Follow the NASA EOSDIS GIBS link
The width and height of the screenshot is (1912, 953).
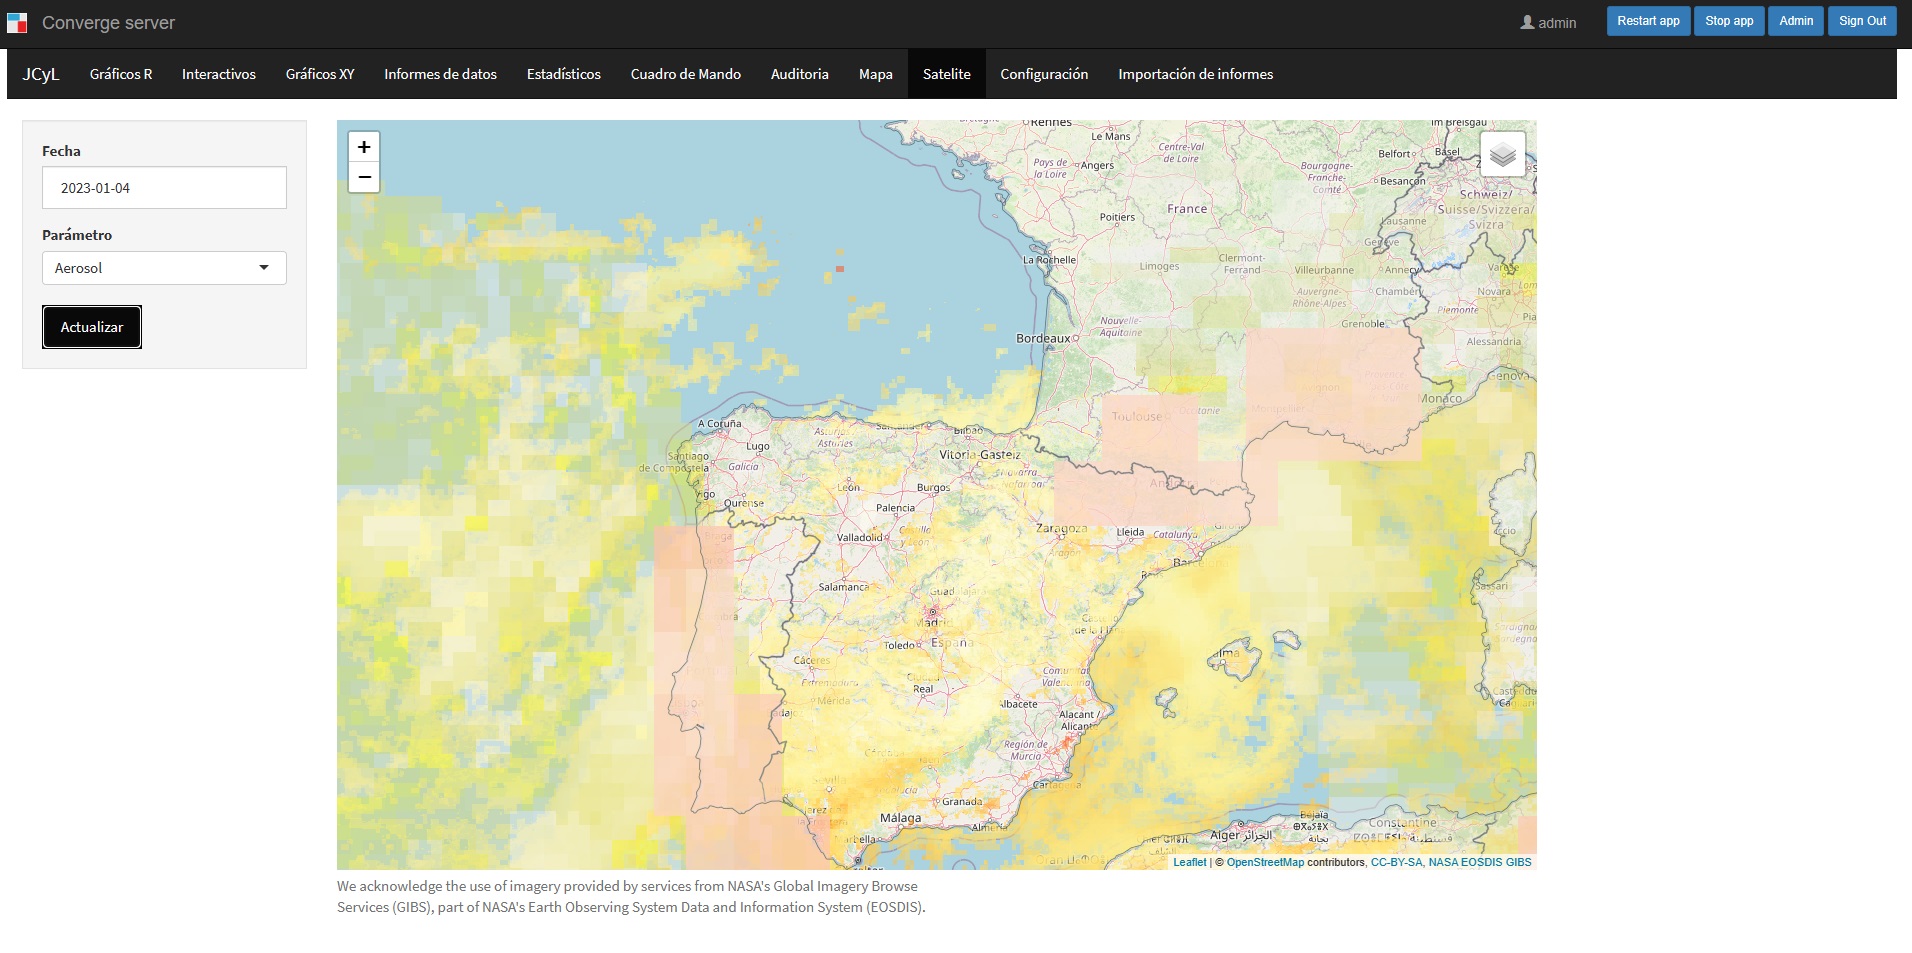click(x=1480, y=862)
